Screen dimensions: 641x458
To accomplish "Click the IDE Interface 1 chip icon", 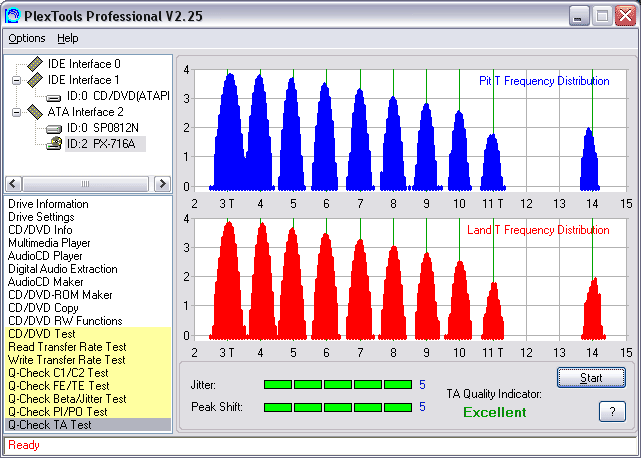I will click(36, 80).
